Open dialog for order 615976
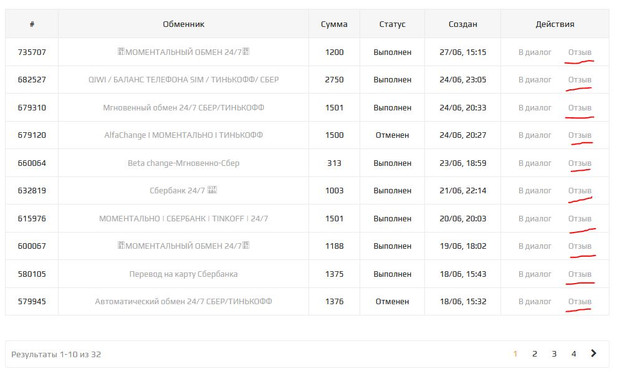640x381 pixels. tap(535, 219)
